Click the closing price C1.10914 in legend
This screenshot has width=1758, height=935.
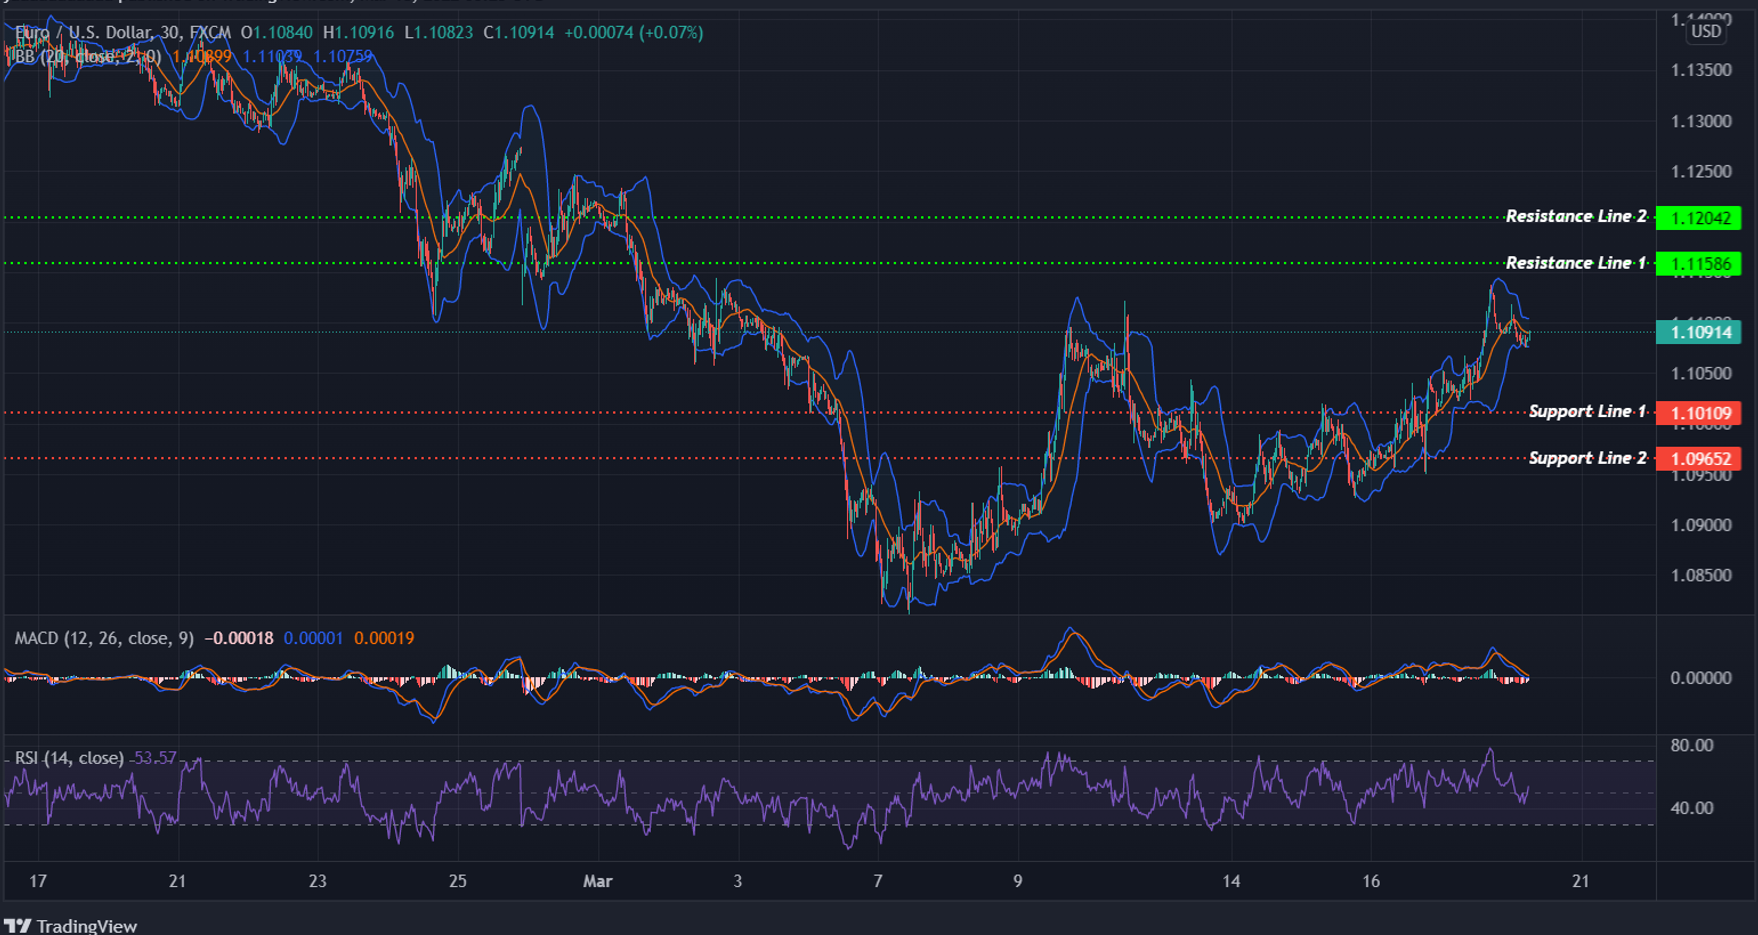(518, 32)
